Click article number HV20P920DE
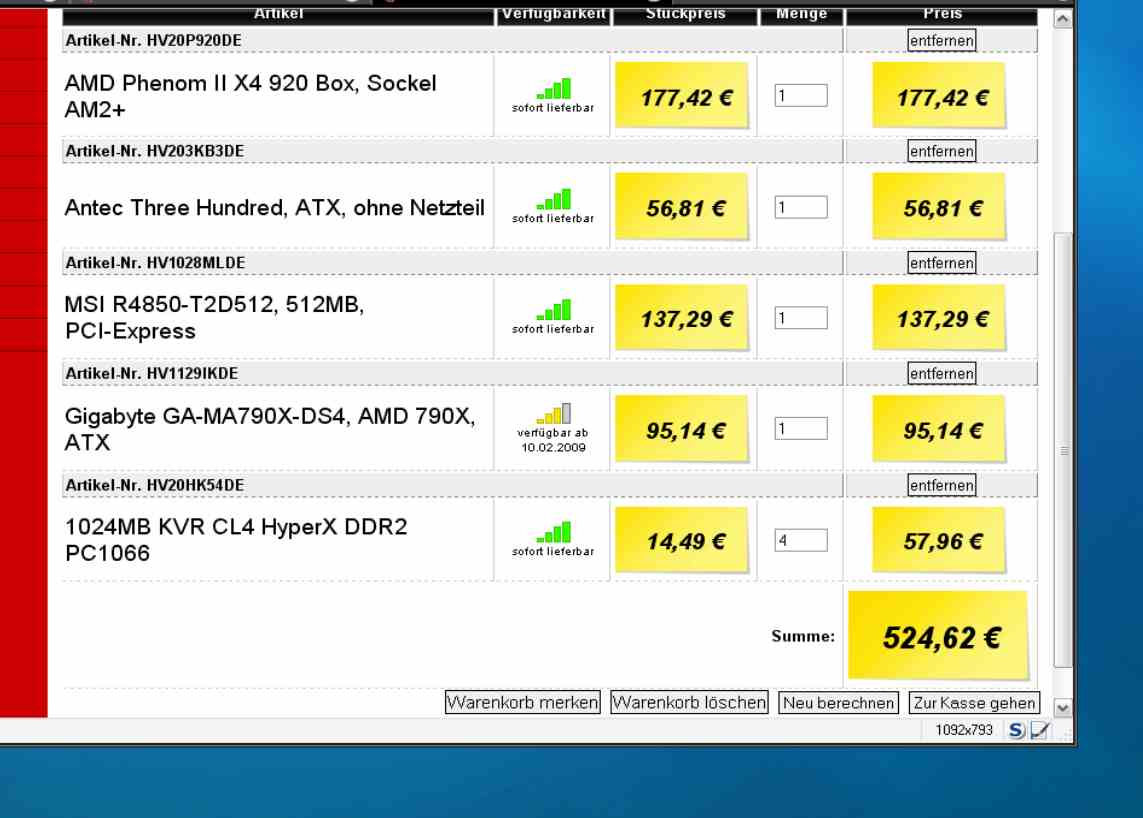Screen dimensions: 1143x818 (194, 41)
